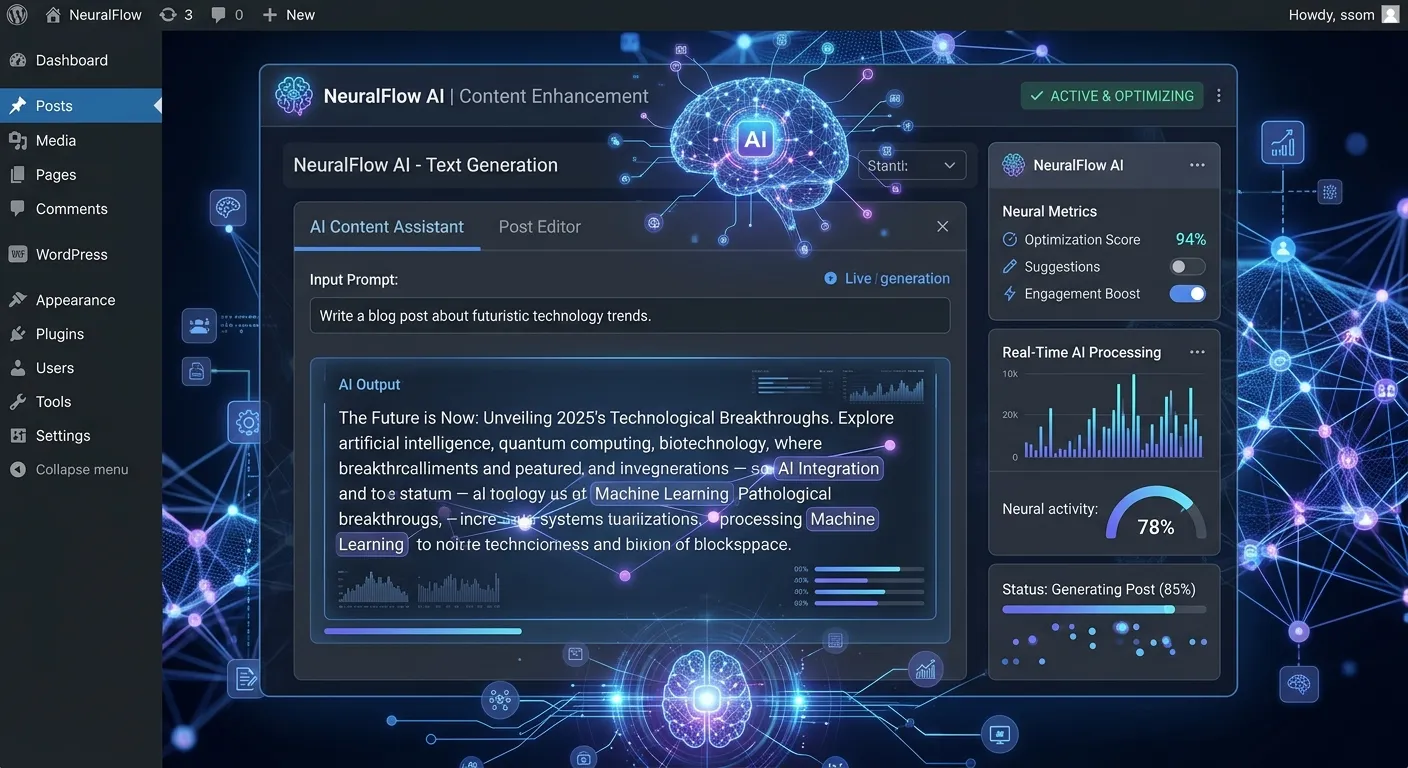1408x768 pixels.
Task: Click the Generating Post progress bar
Action: click(x=1104, y=609)
